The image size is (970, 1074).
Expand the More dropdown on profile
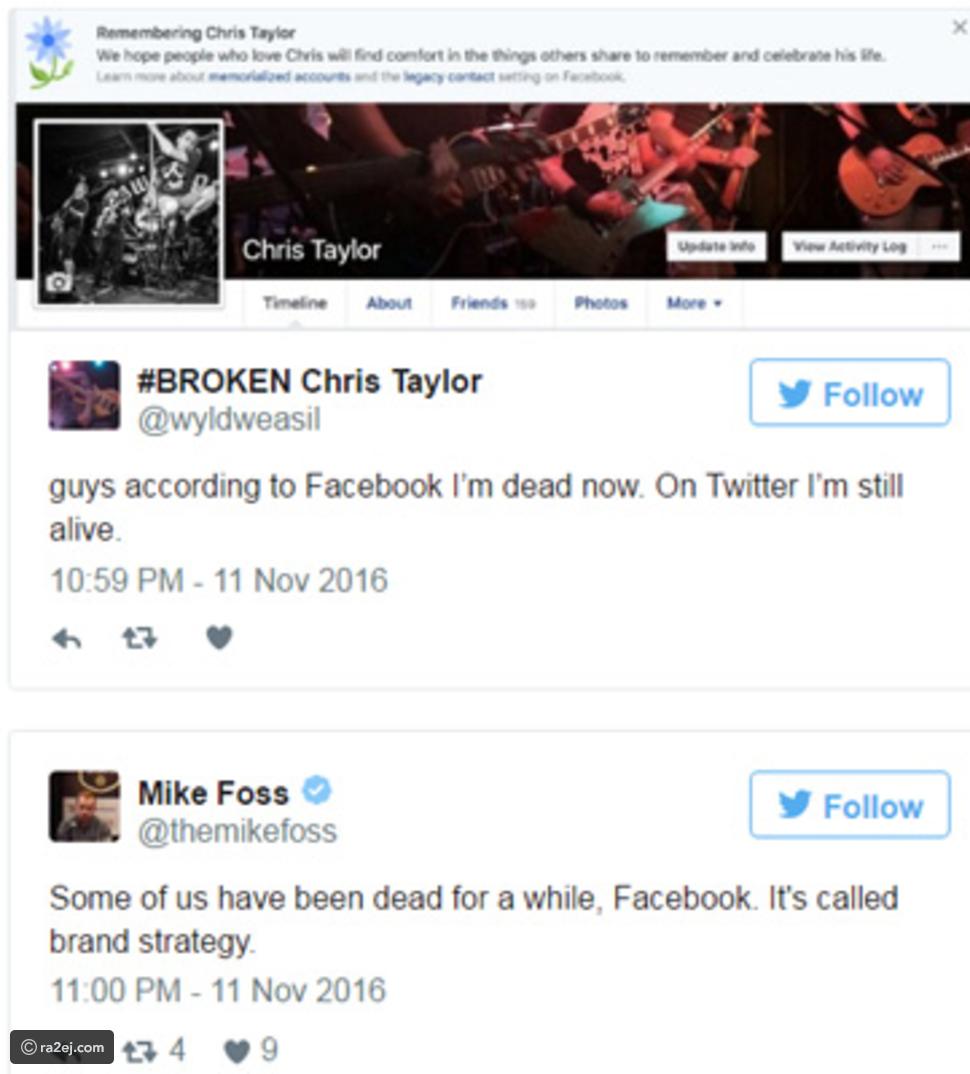(694, 303)
